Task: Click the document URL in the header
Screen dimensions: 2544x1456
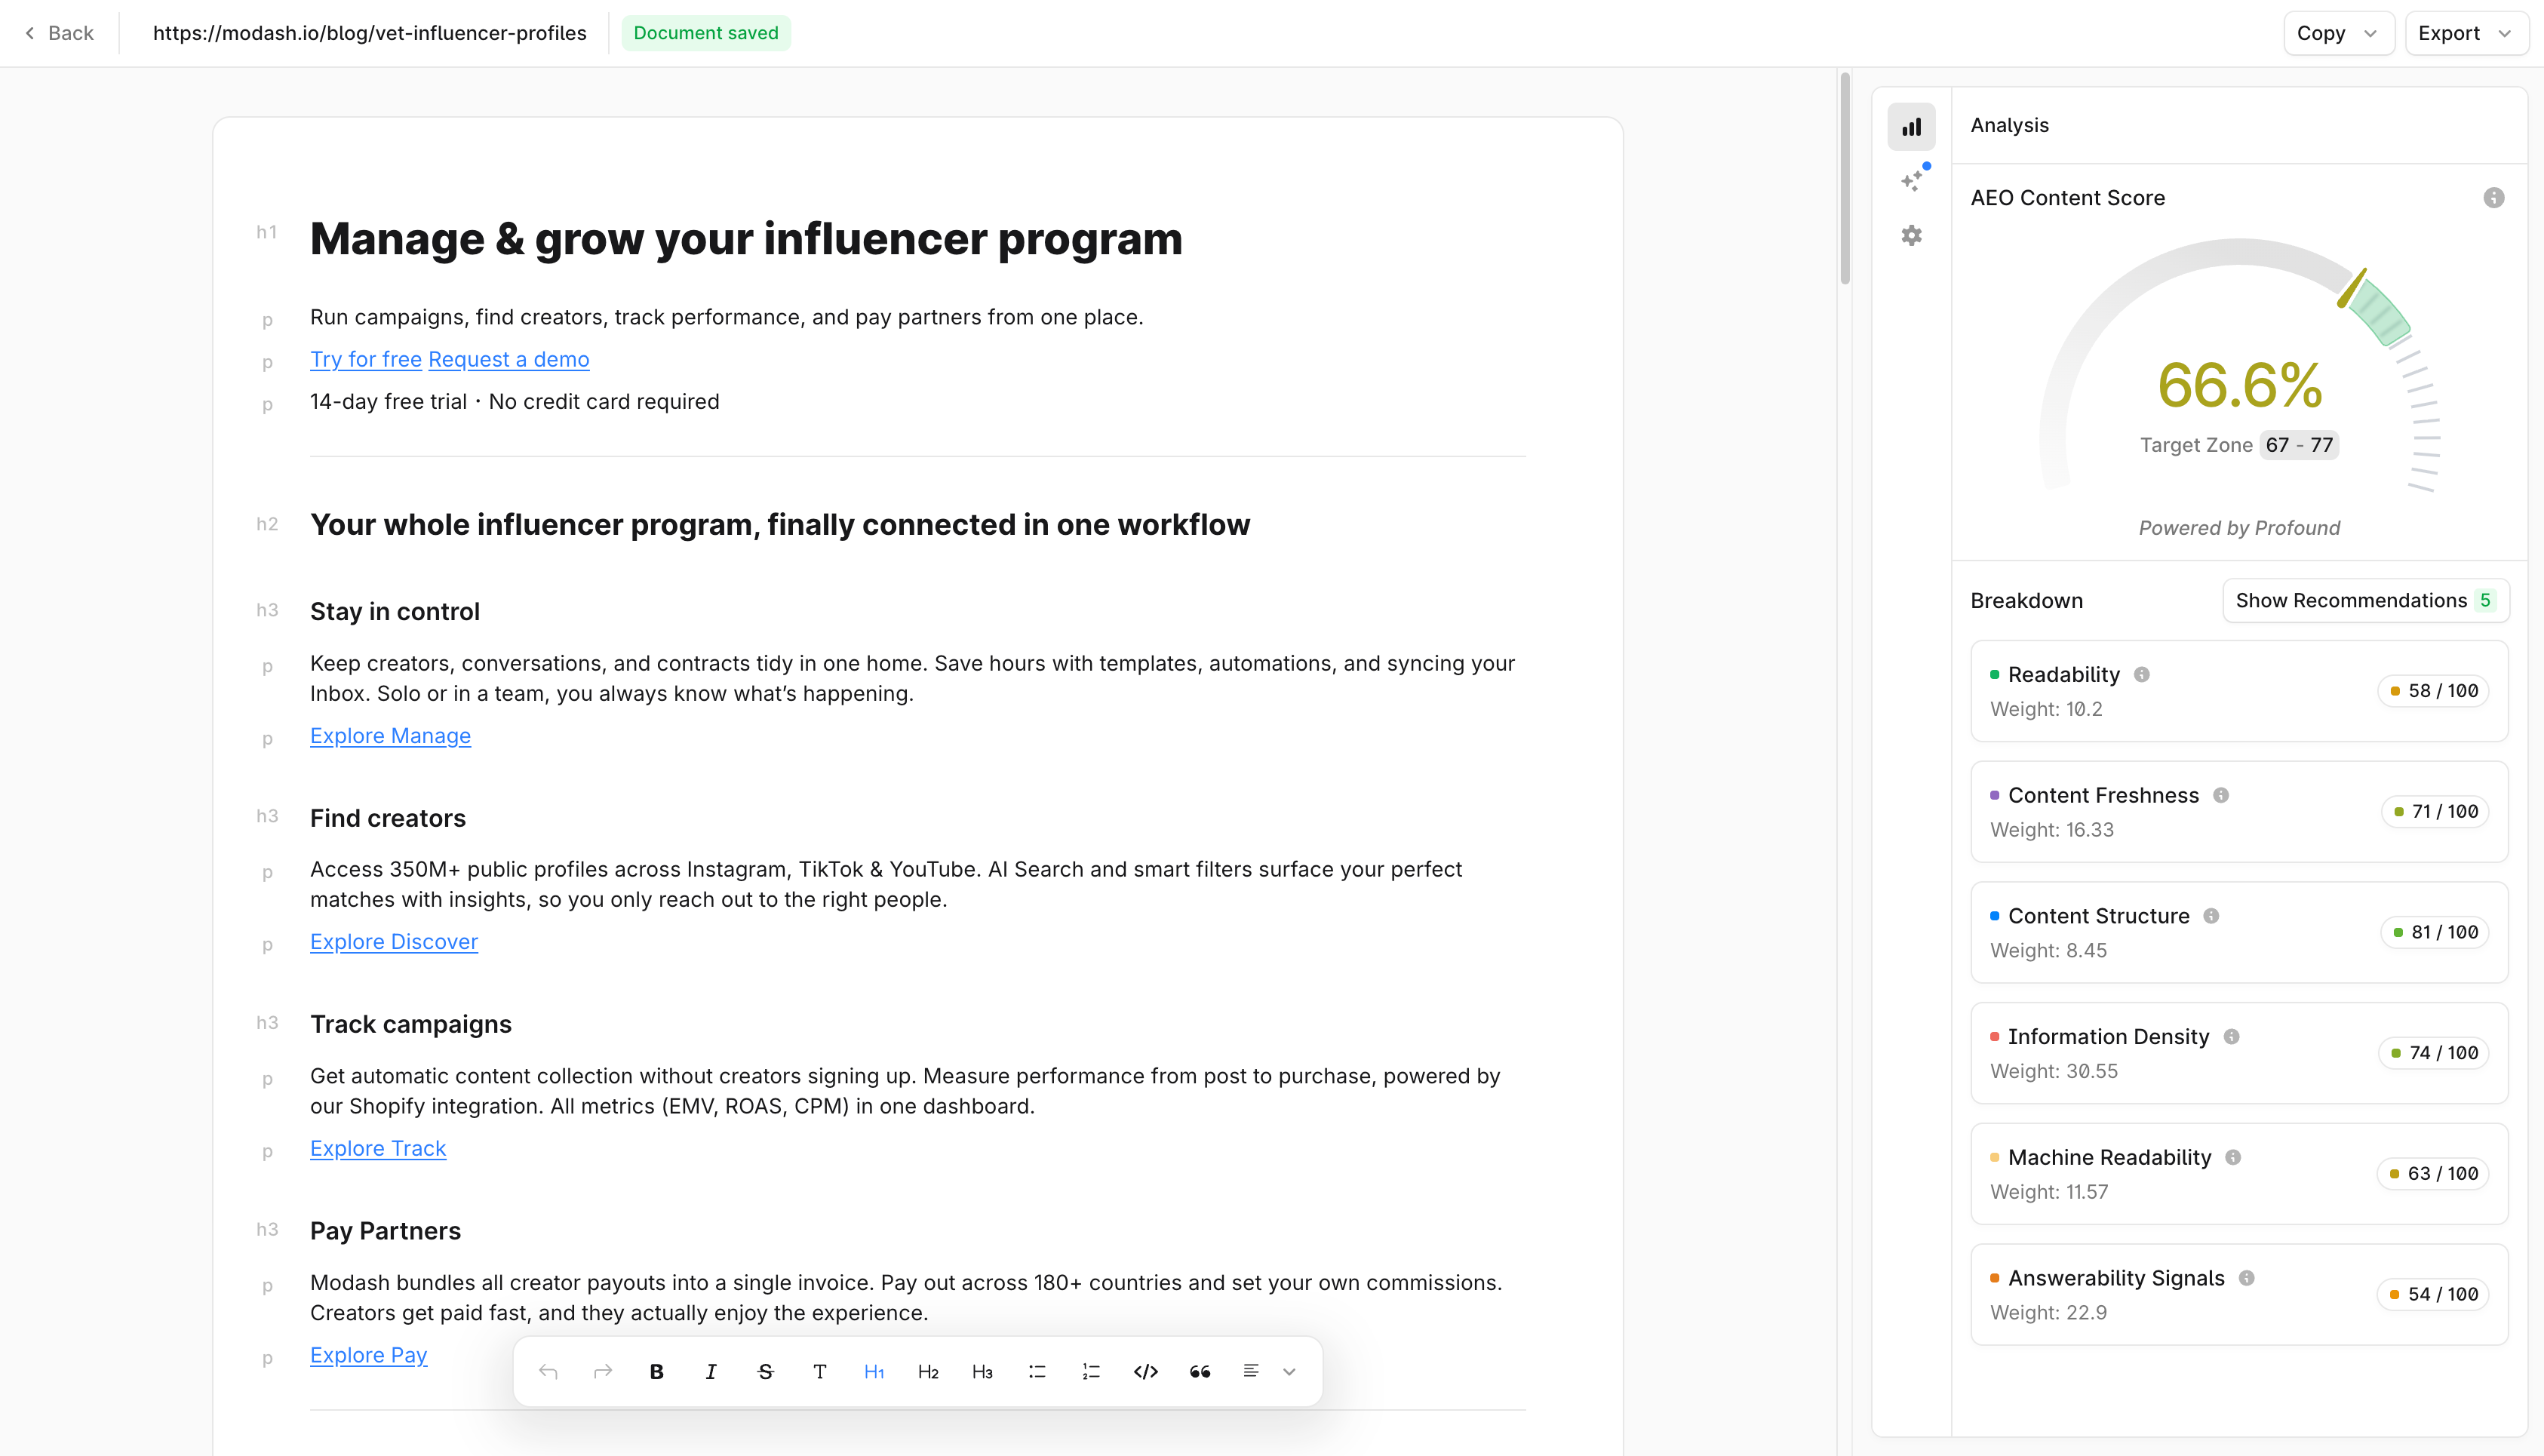Action: coord(369,33)
